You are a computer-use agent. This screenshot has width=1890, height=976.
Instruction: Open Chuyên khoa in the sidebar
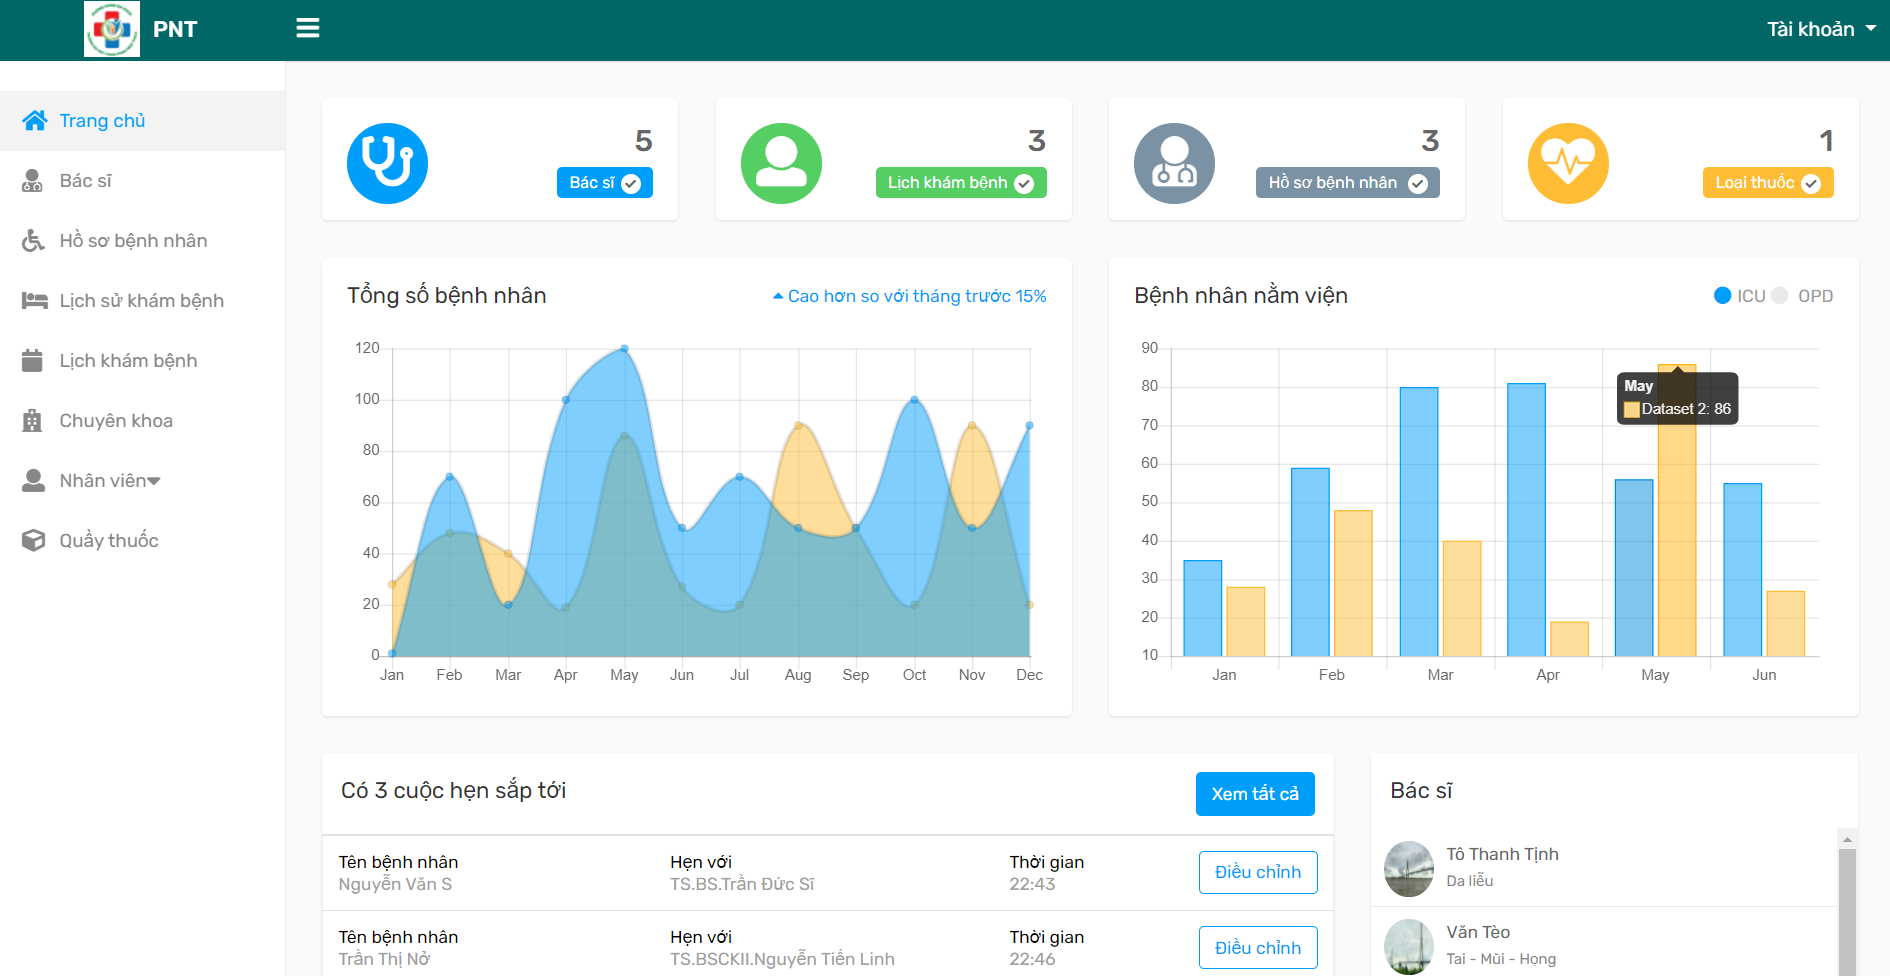(143, 421)
